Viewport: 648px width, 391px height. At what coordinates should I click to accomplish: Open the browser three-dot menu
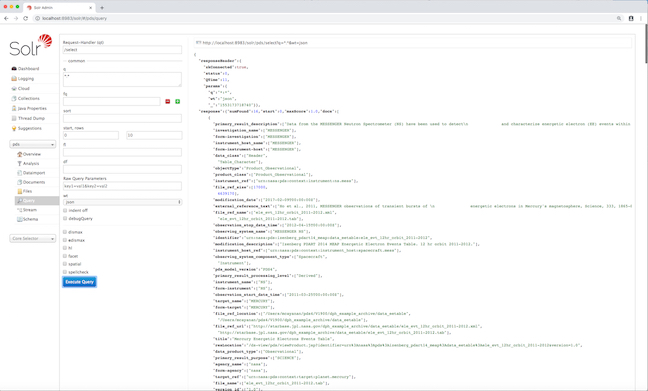pyautogui.click(x=641, y=18)
